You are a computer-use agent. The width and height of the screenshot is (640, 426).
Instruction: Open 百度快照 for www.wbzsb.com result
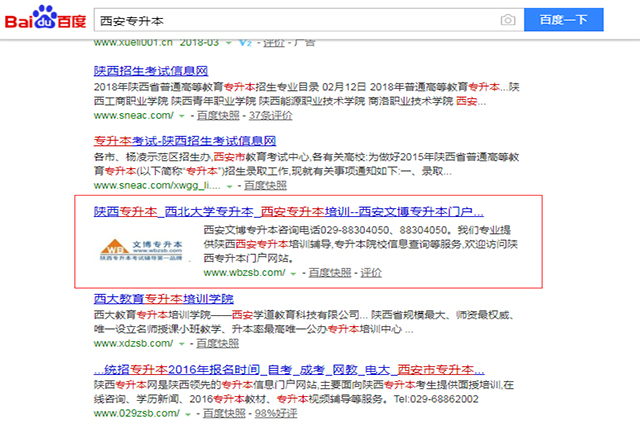pyautogui.click(x=330, y=273)
